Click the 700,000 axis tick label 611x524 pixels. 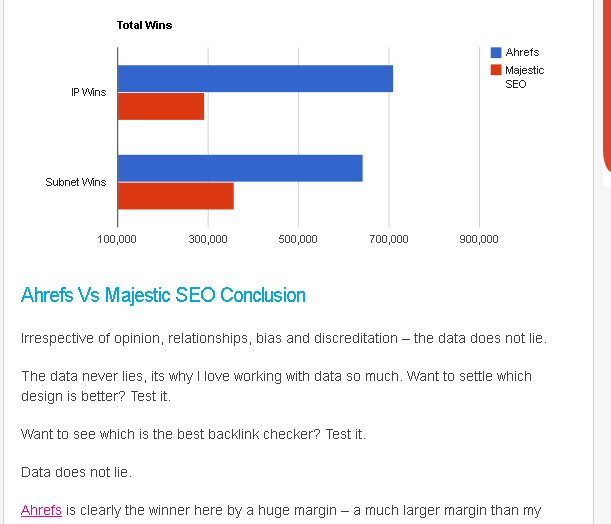coord(389,239)
